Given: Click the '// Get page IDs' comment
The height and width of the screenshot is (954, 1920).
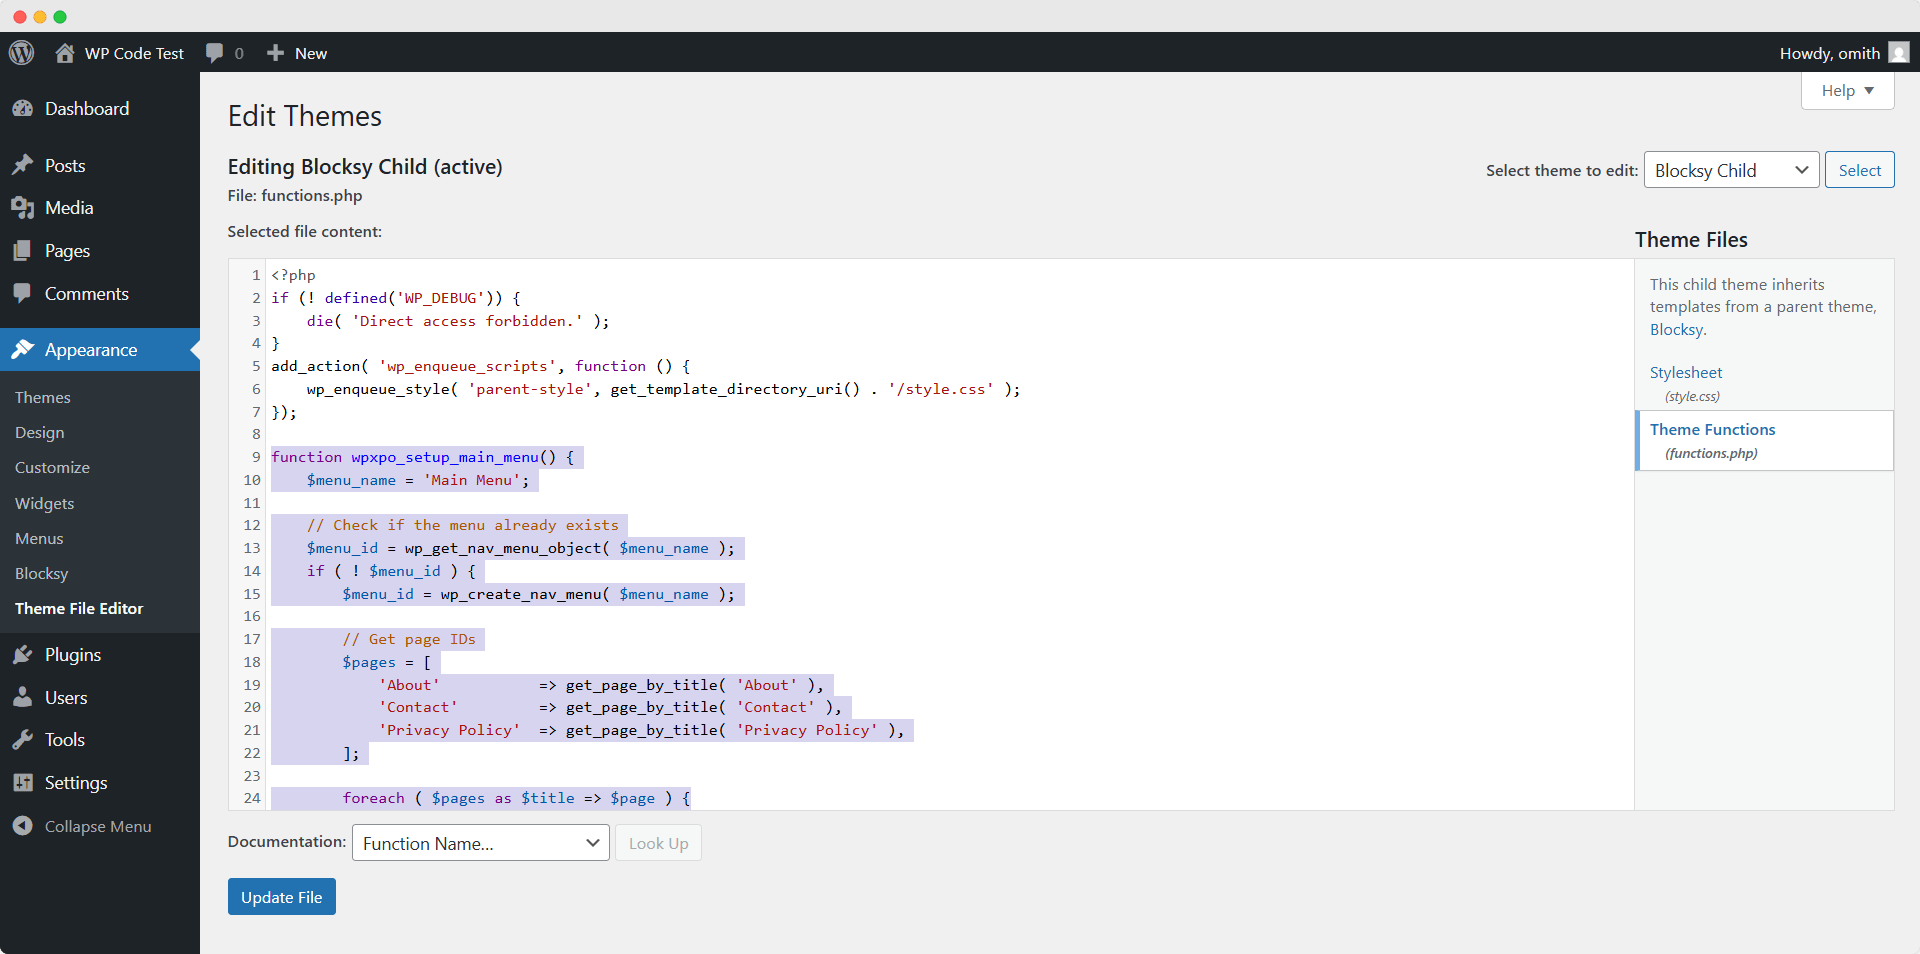Looking at the screenshot, I should point(409,639).
